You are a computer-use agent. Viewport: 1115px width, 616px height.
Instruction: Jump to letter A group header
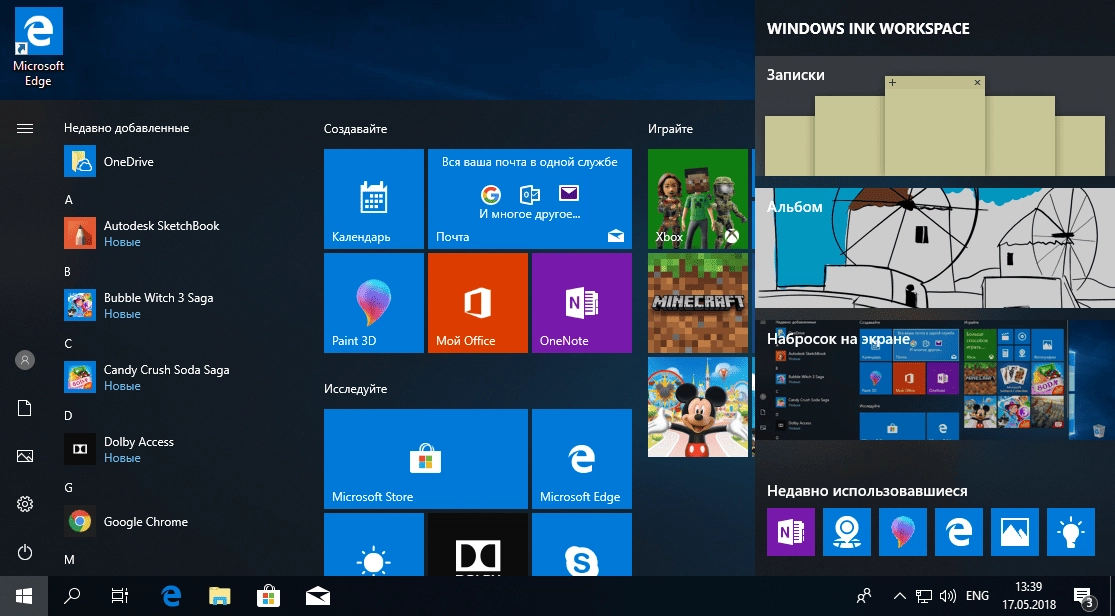69,200
